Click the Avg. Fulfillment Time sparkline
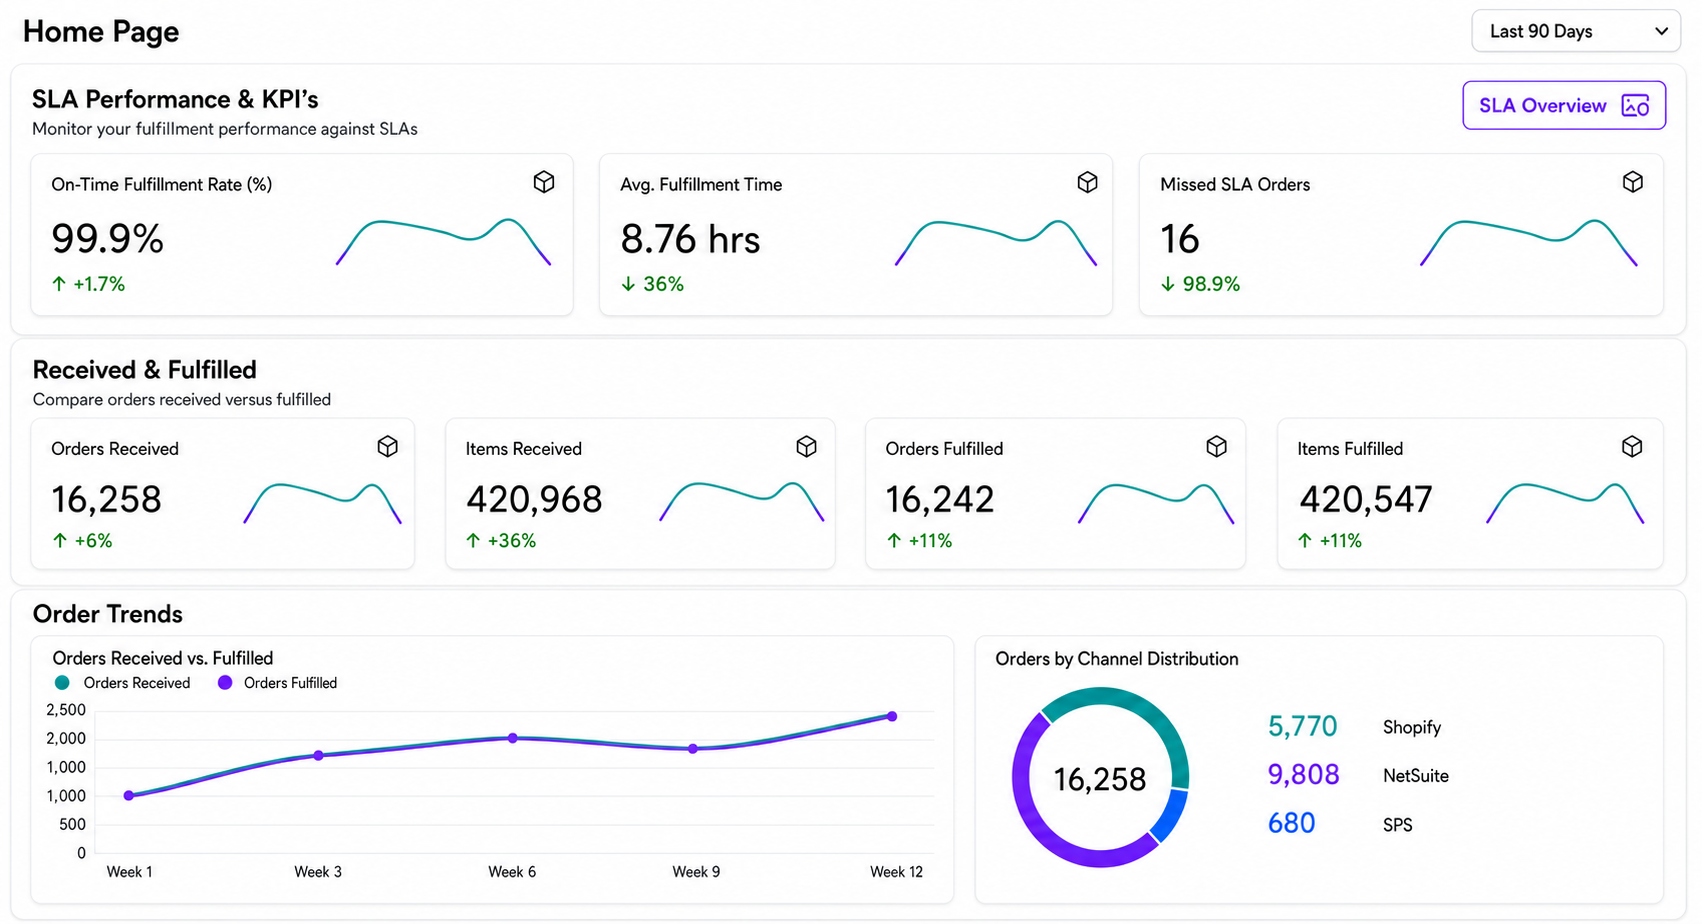 click(996, 241)
